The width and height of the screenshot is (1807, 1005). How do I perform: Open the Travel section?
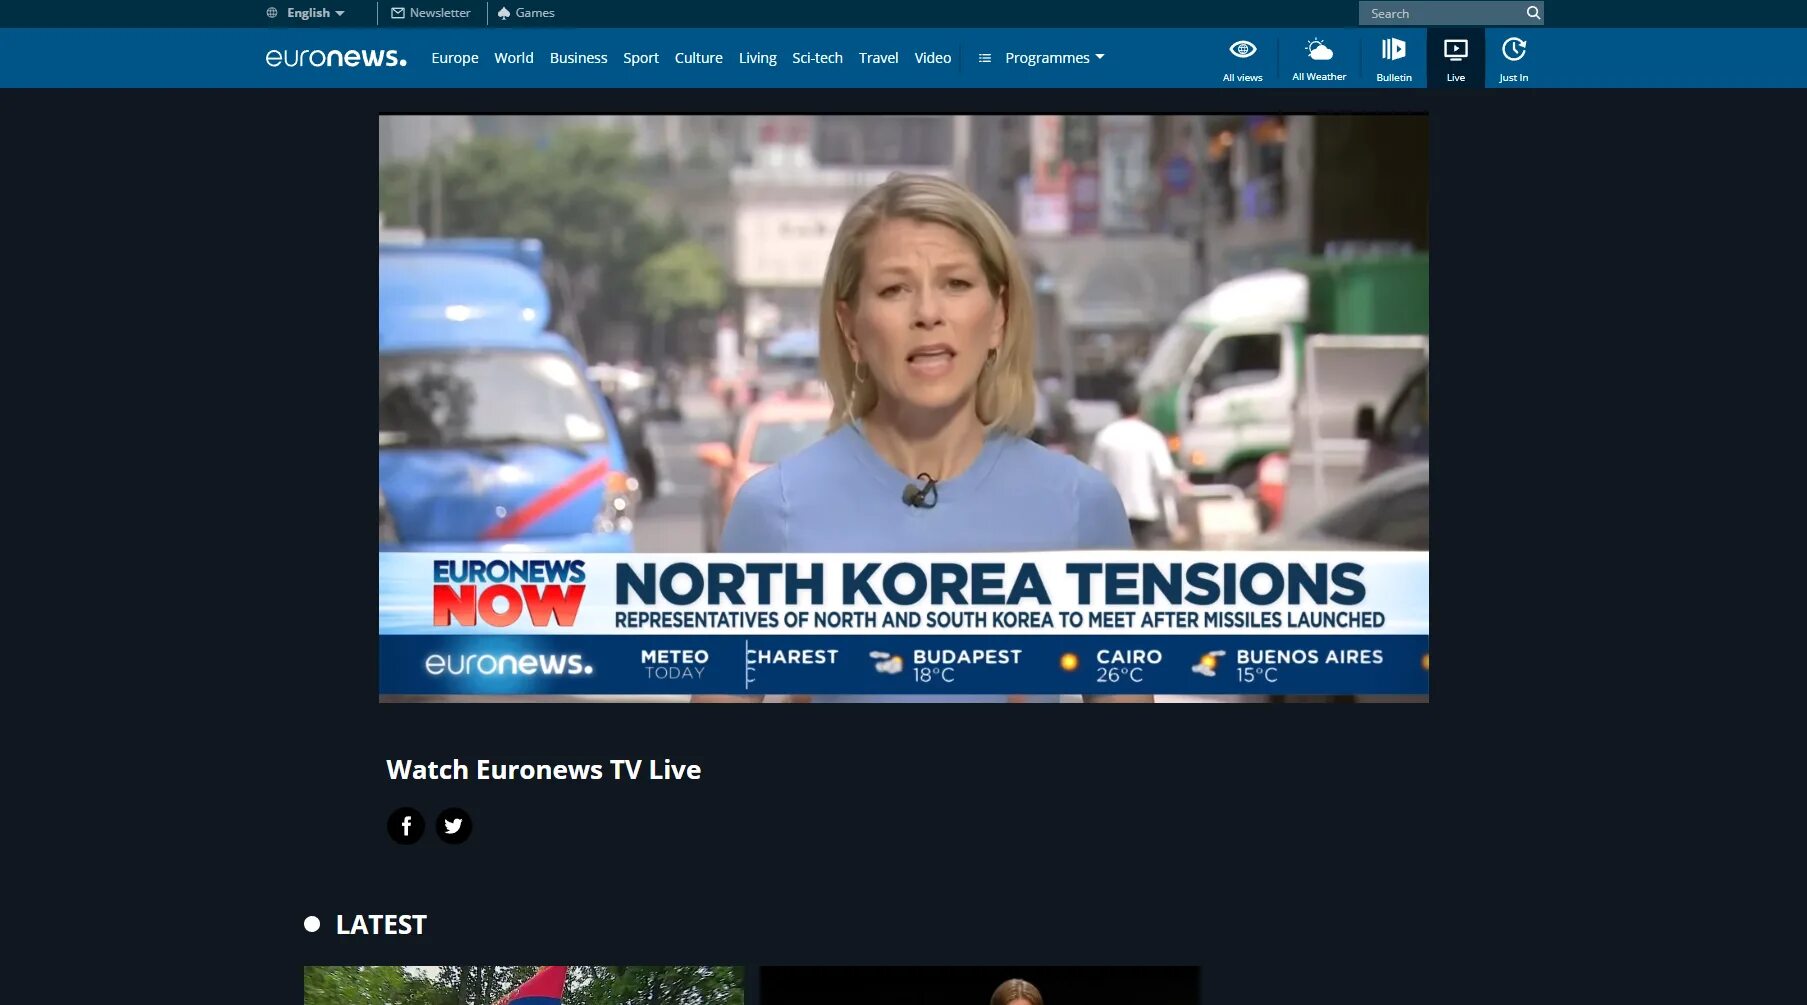click(879, 58)
